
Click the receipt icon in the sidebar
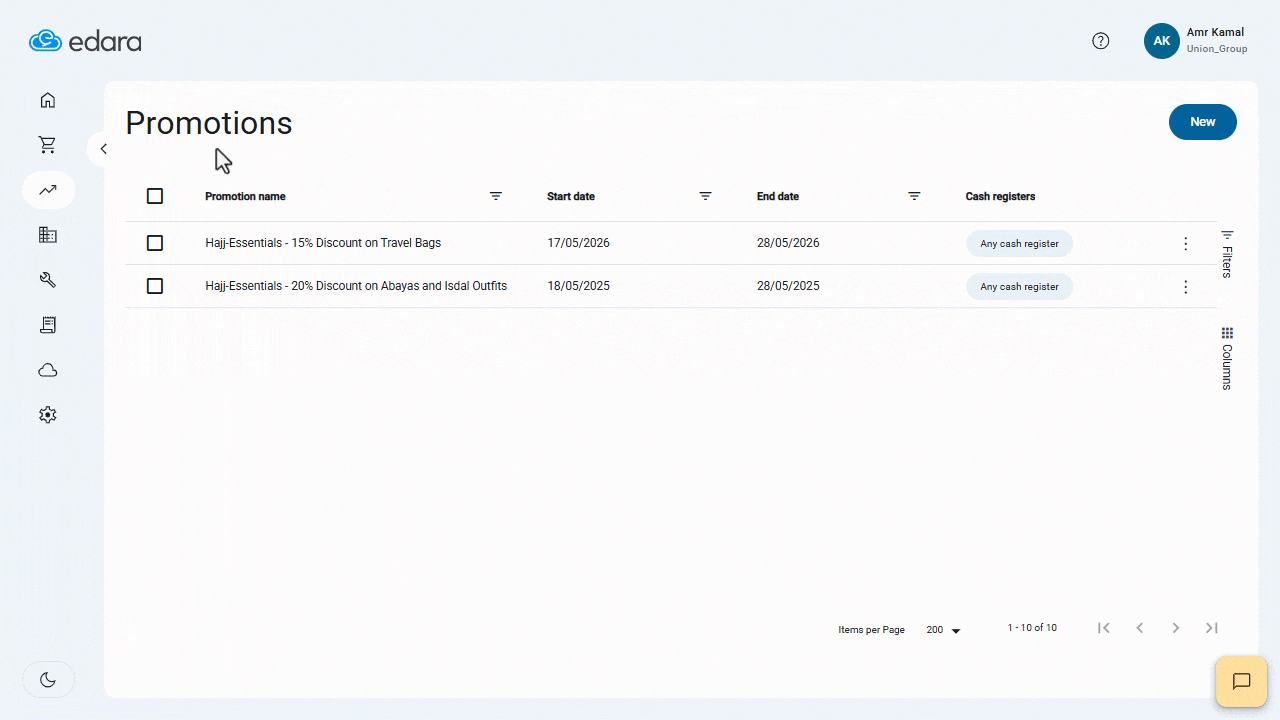47,324
